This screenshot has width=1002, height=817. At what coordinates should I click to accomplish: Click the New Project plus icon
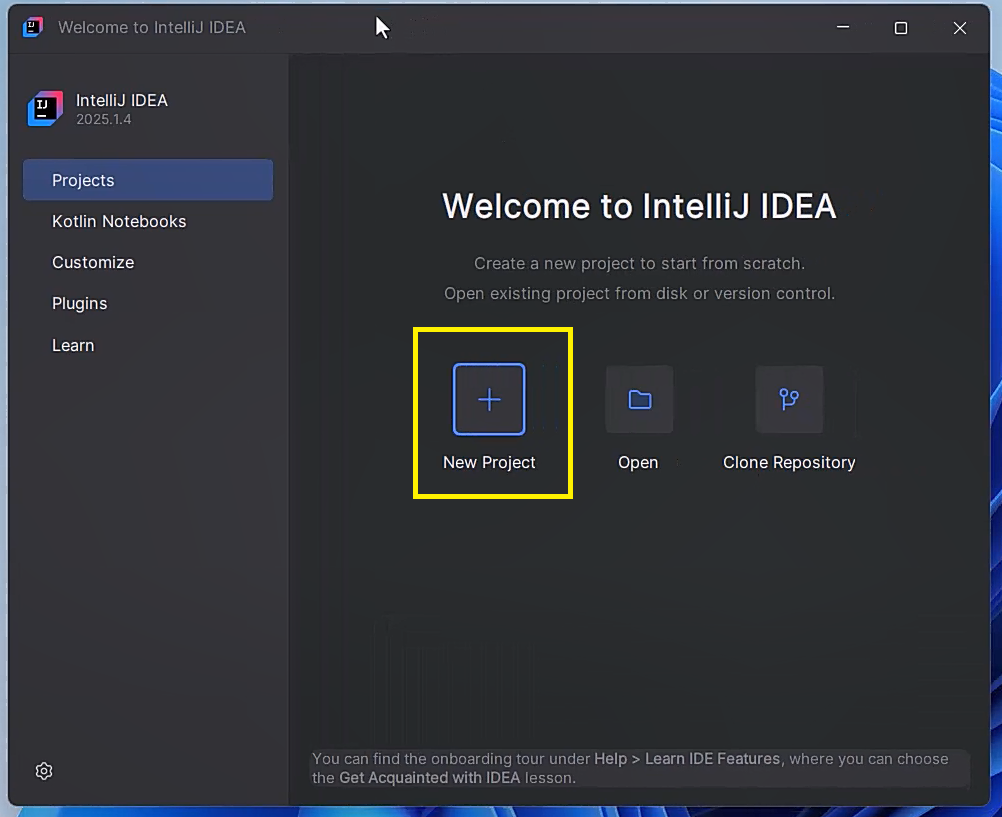pyautogui.click(x=489, y=399)
